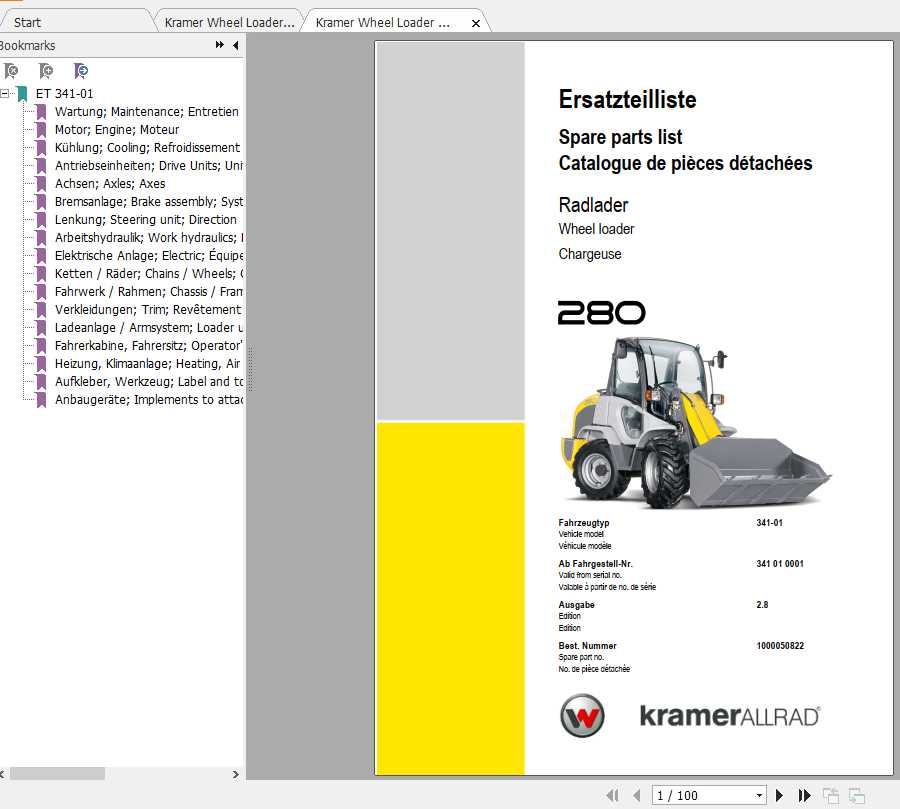Open Fahrwerk / Rahmen; Chassis bookmark
The width and height of the screenshot is (900, 809).
point(149,292)
